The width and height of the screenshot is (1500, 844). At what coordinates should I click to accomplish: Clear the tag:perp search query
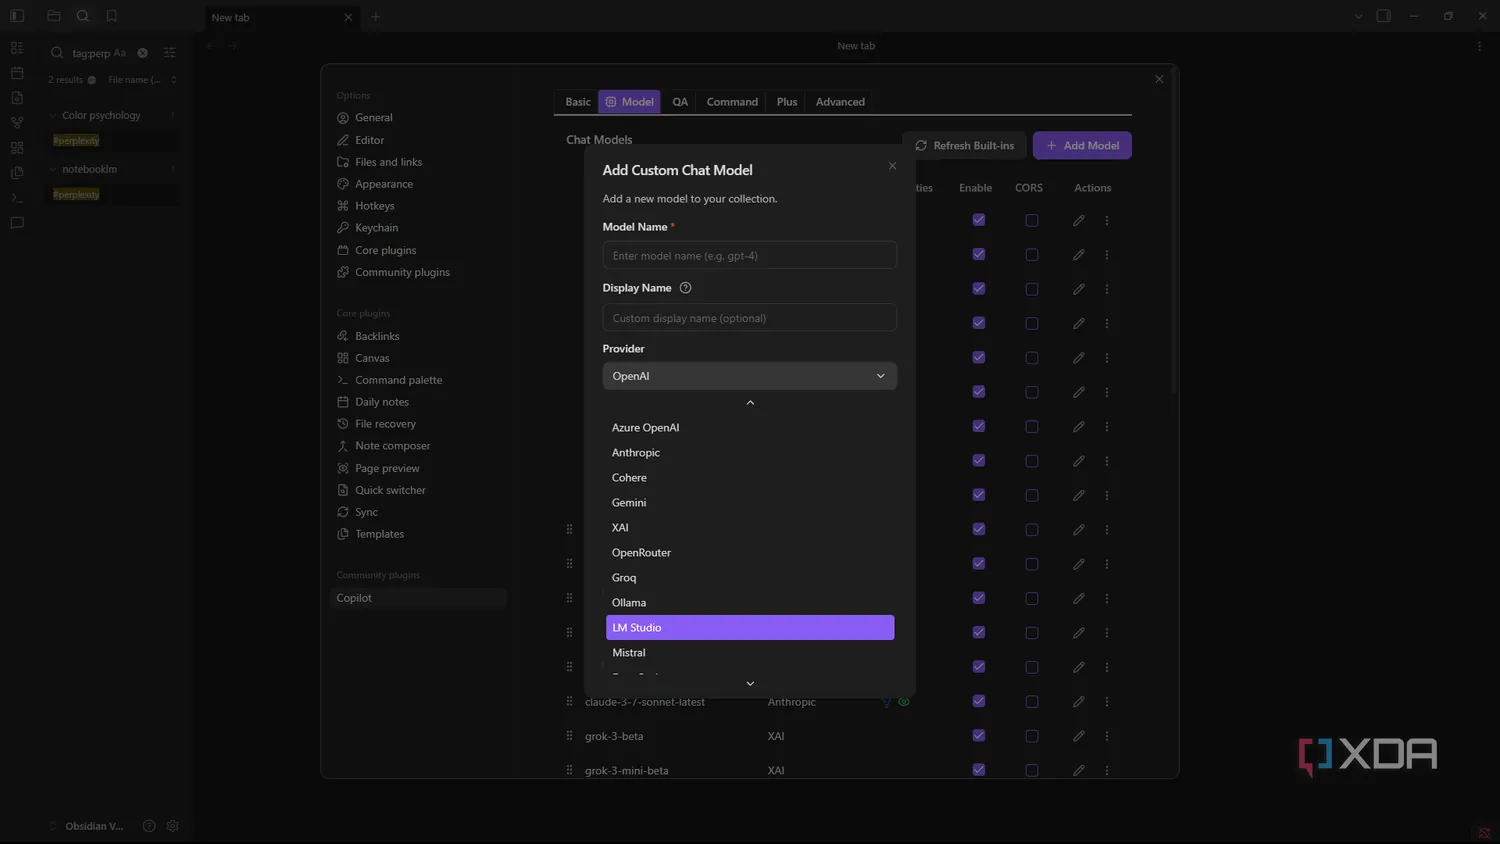click(142, 53)
